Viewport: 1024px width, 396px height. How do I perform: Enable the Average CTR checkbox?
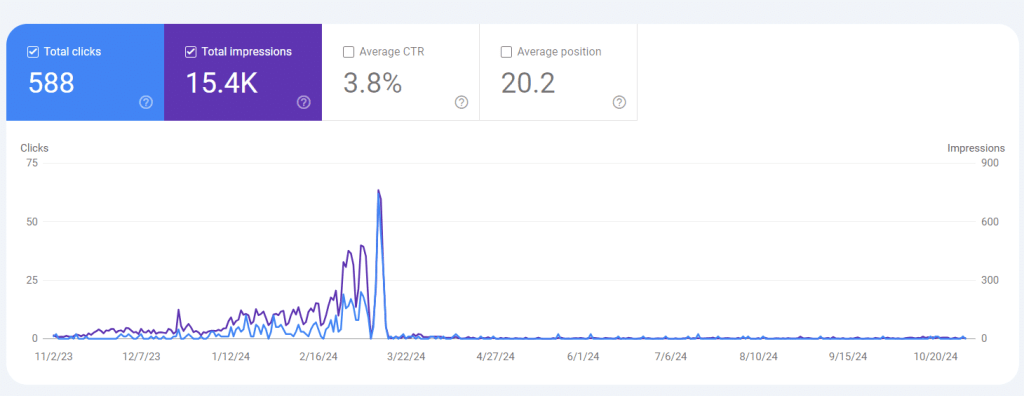tap(349, 52)
